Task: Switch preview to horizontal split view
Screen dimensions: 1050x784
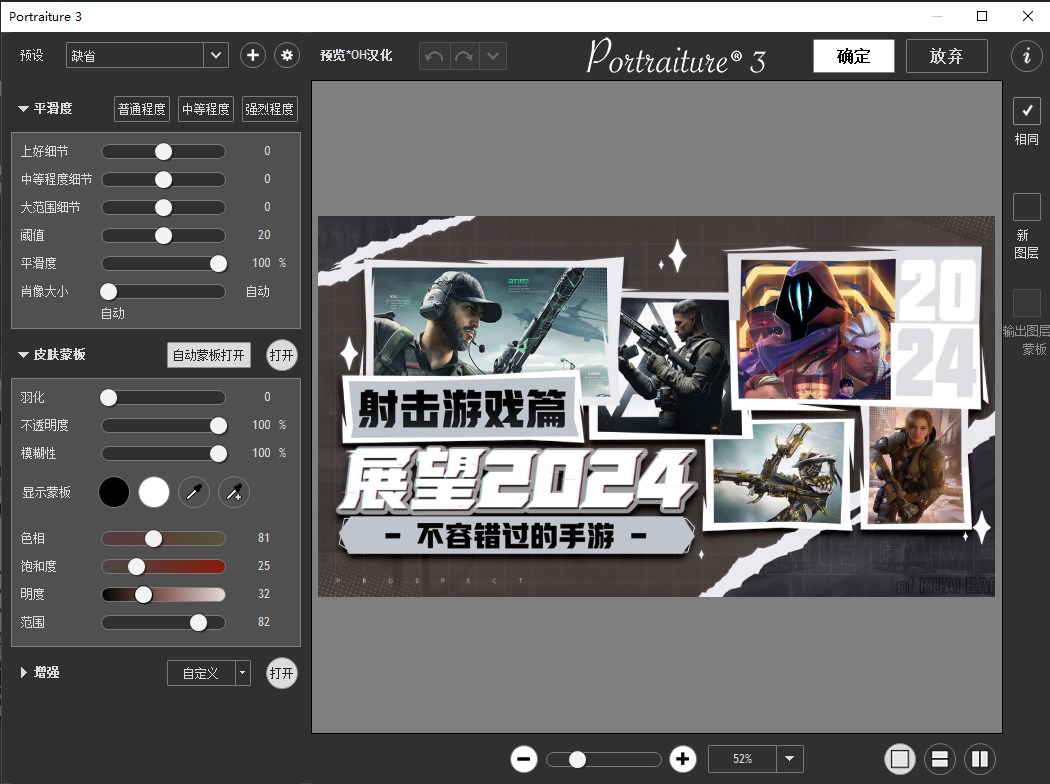Action: coord(940,758)
